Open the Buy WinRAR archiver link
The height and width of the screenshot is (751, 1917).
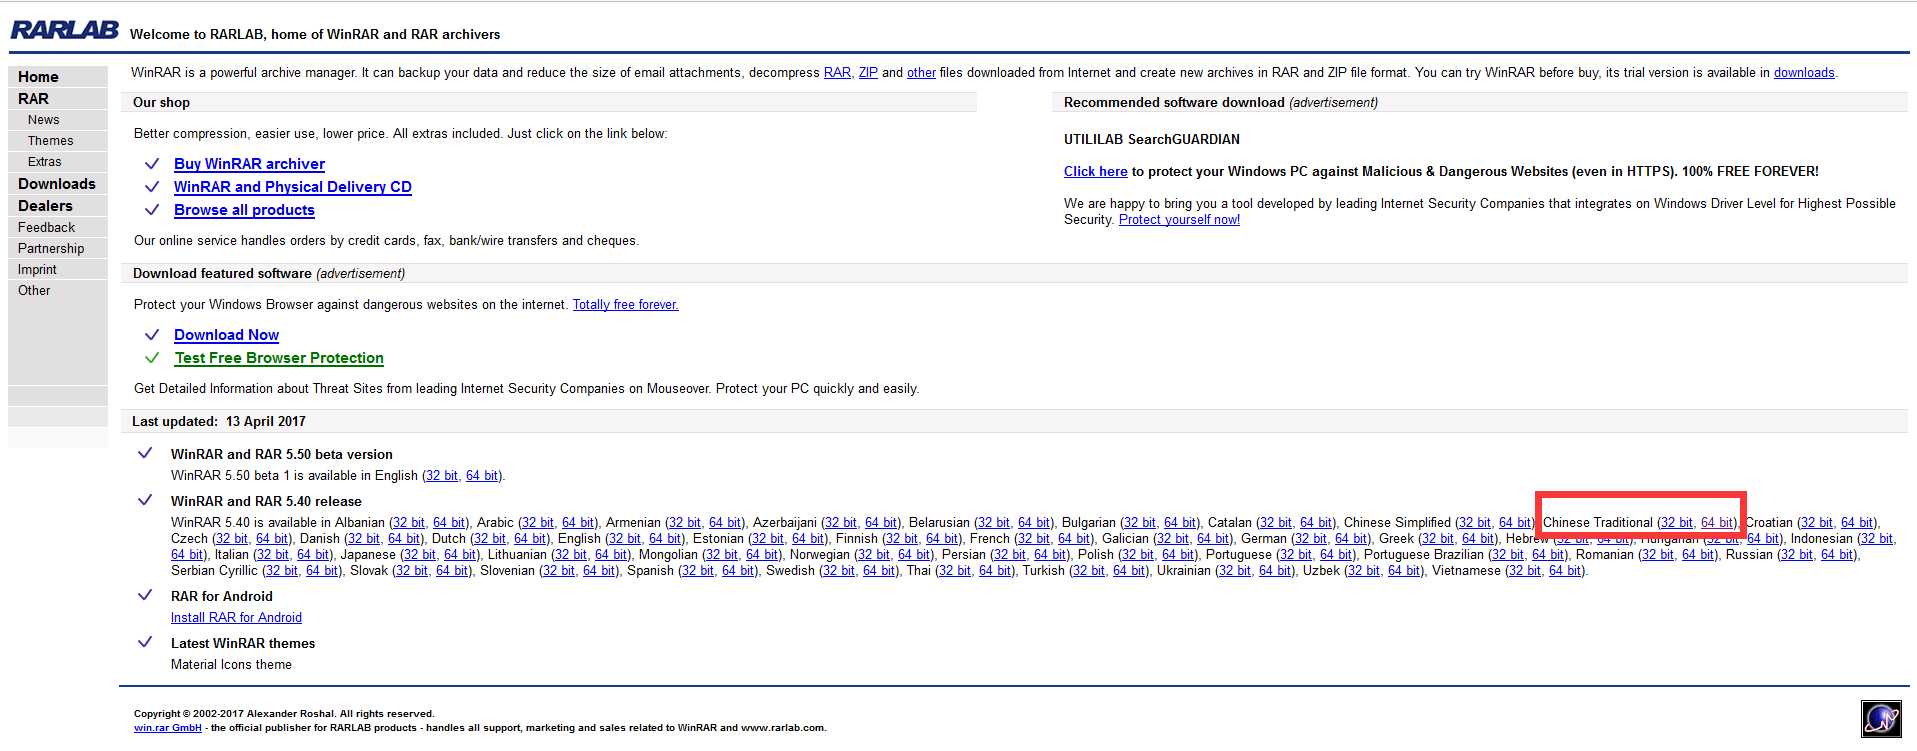pos(249,164)
